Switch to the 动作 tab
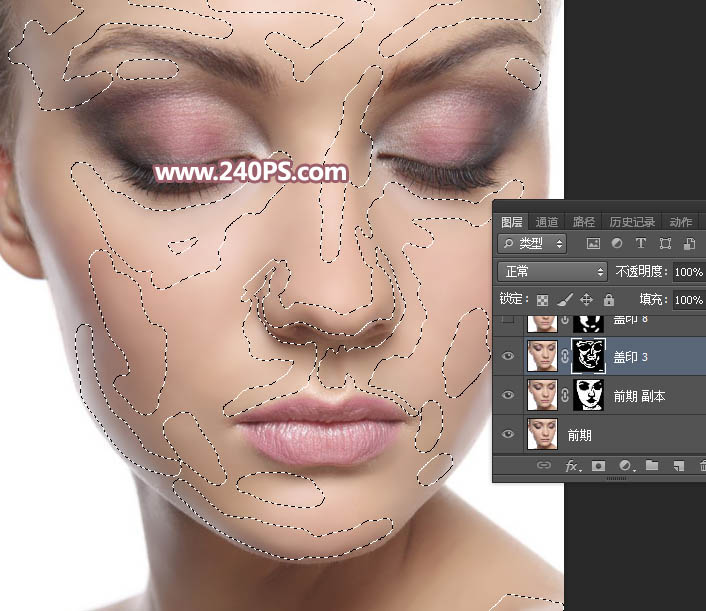Screen dimensions: 706x611 click(x=680, y=222)
